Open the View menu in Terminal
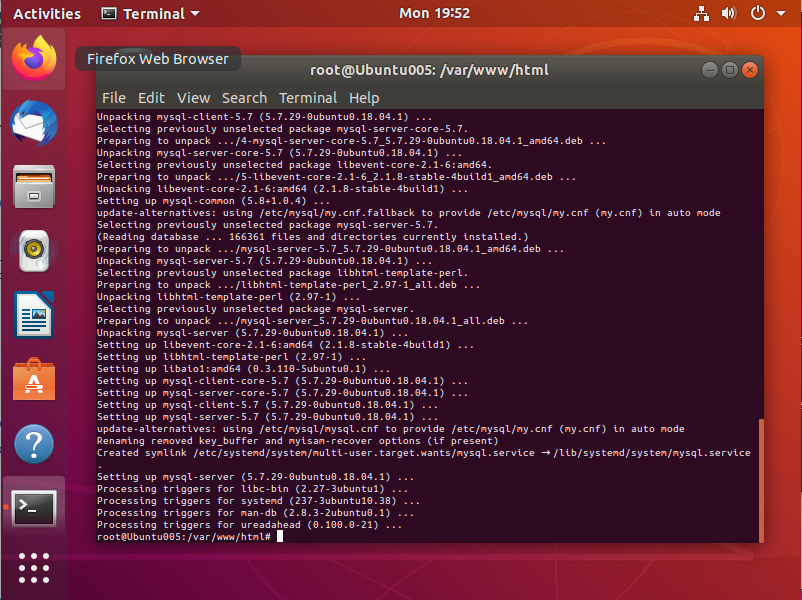This screenshot has width=802, height=600. [193, 98]
